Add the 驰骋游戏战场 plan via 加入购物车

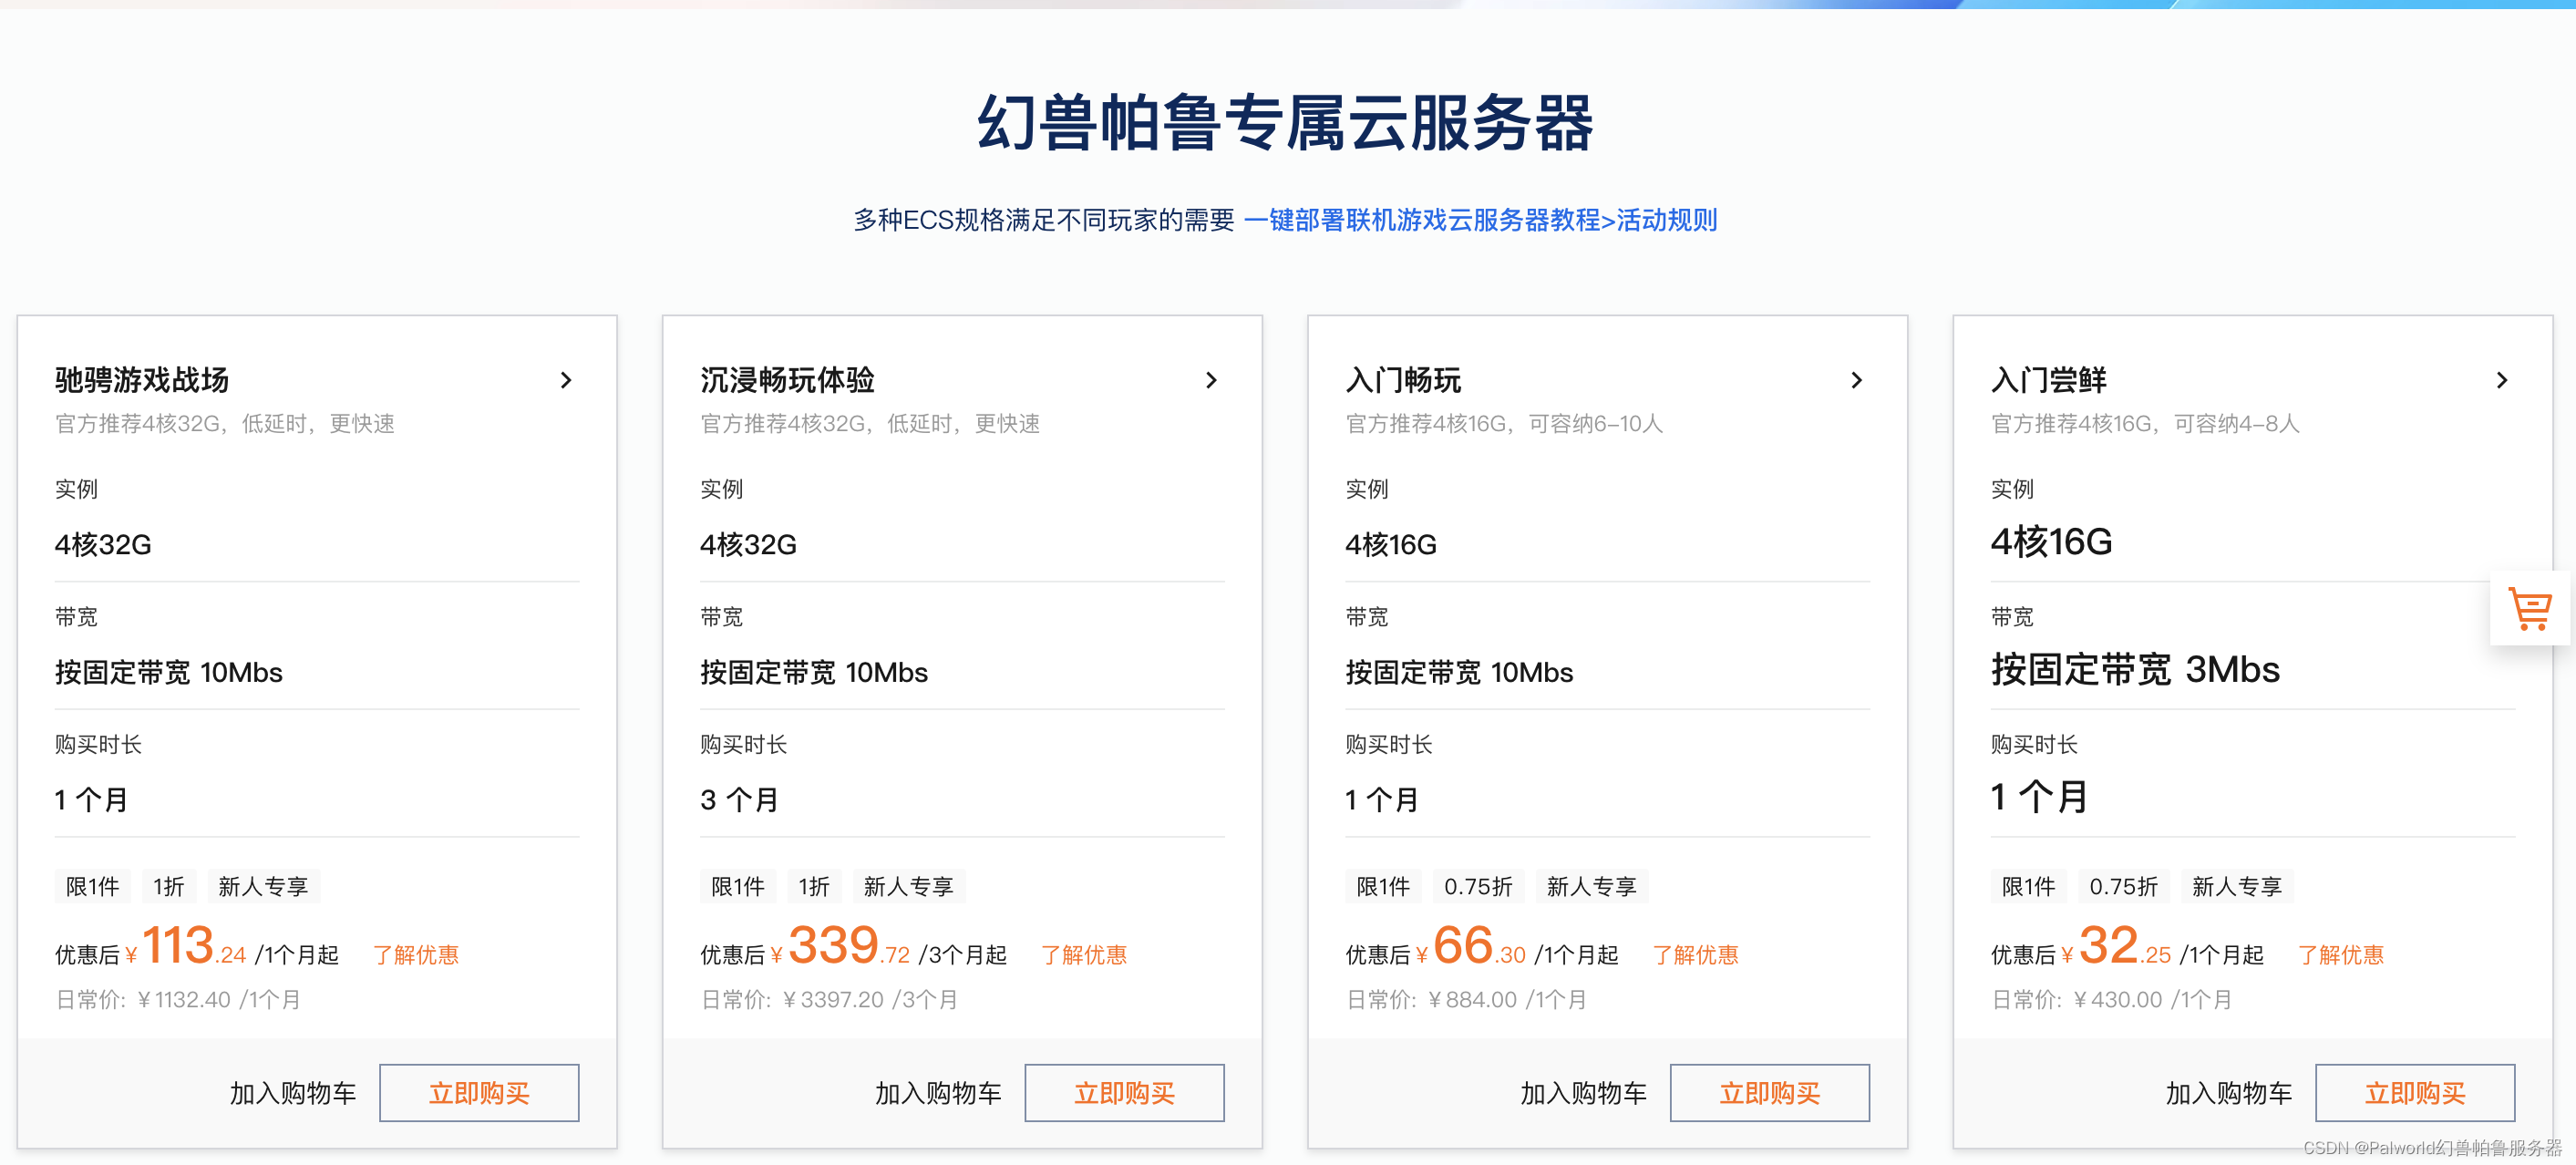tap(293, 1093)
